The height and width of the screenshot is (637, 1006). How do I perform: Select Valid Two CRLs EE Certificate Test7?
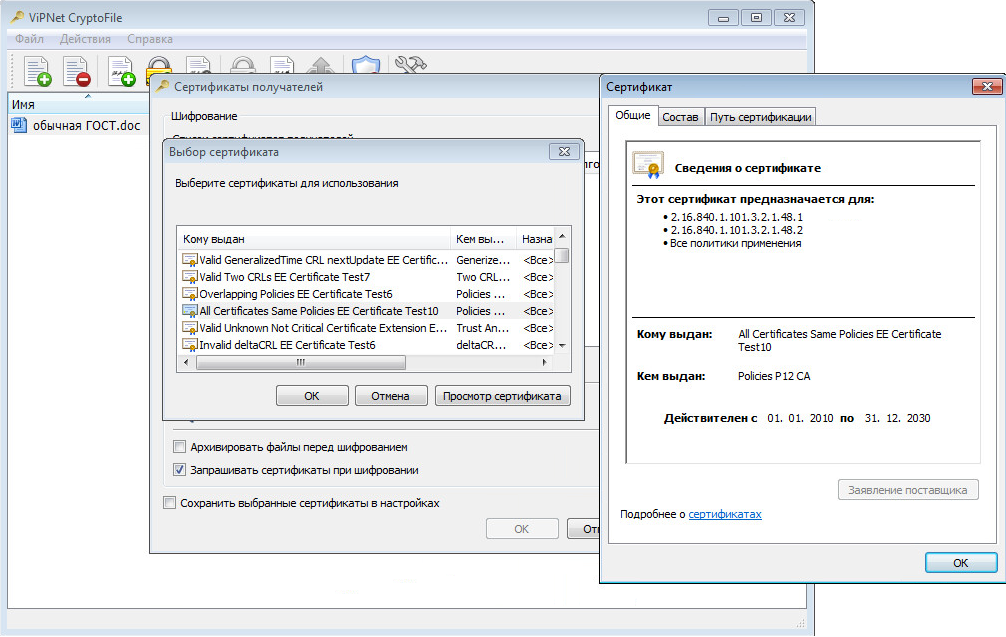pyautogui.click(x=366, y=277)
